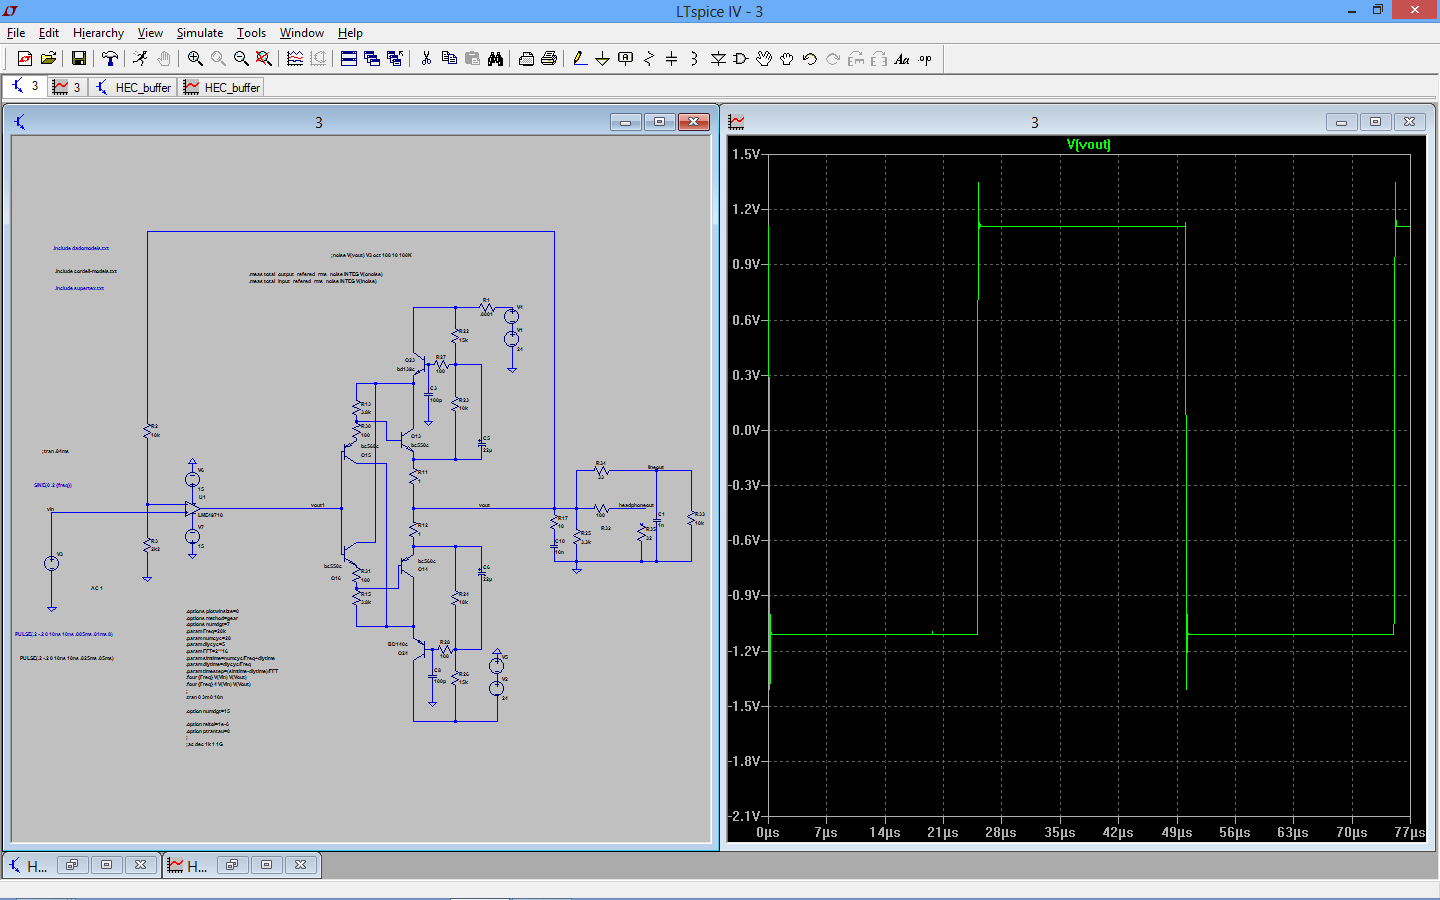Open the File menu
The width and height of the screenshot is (1440, 900).
(x=16, y=33)
